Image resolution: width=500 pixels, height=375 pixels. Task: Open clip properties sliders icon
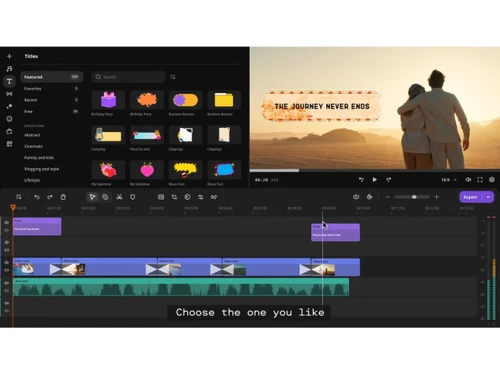[201, 197]
